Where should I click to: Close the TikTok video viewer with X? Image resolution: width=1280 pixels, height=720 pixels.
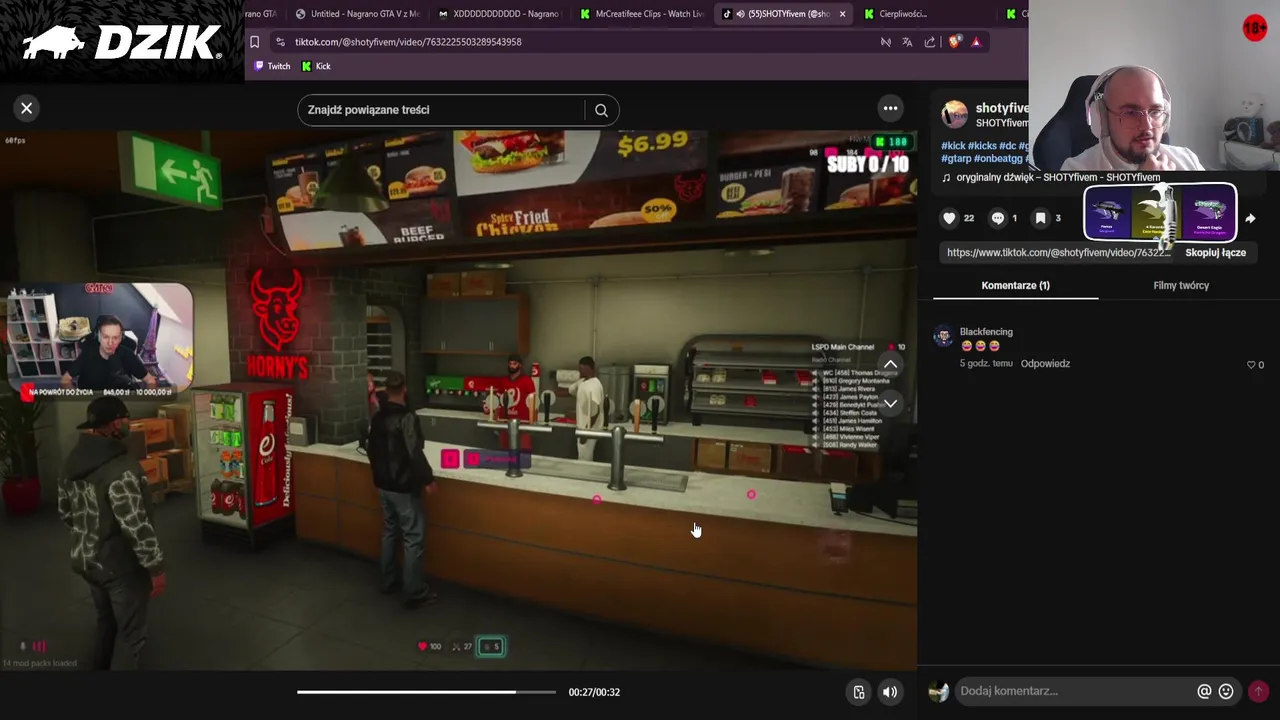27,108
